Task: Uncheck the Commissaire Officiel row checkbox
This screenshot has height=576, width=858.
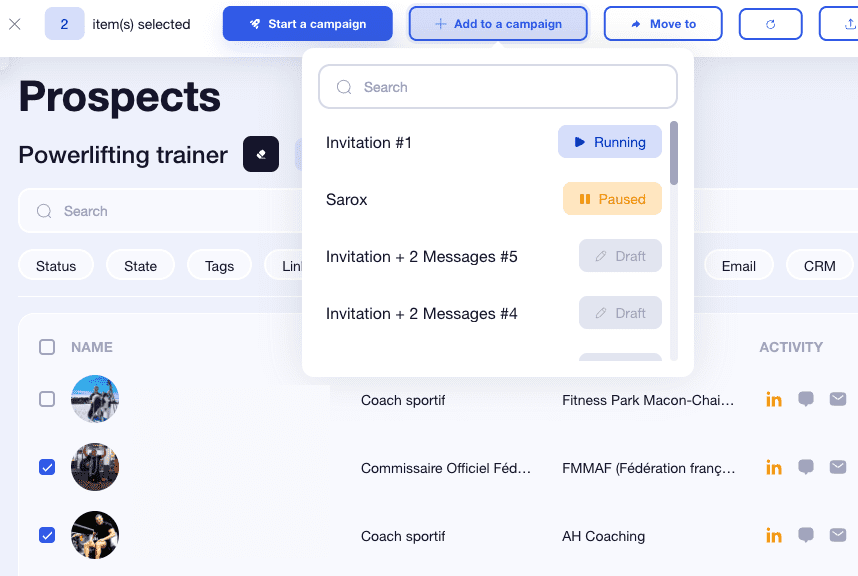Action: tap(47, 467)
